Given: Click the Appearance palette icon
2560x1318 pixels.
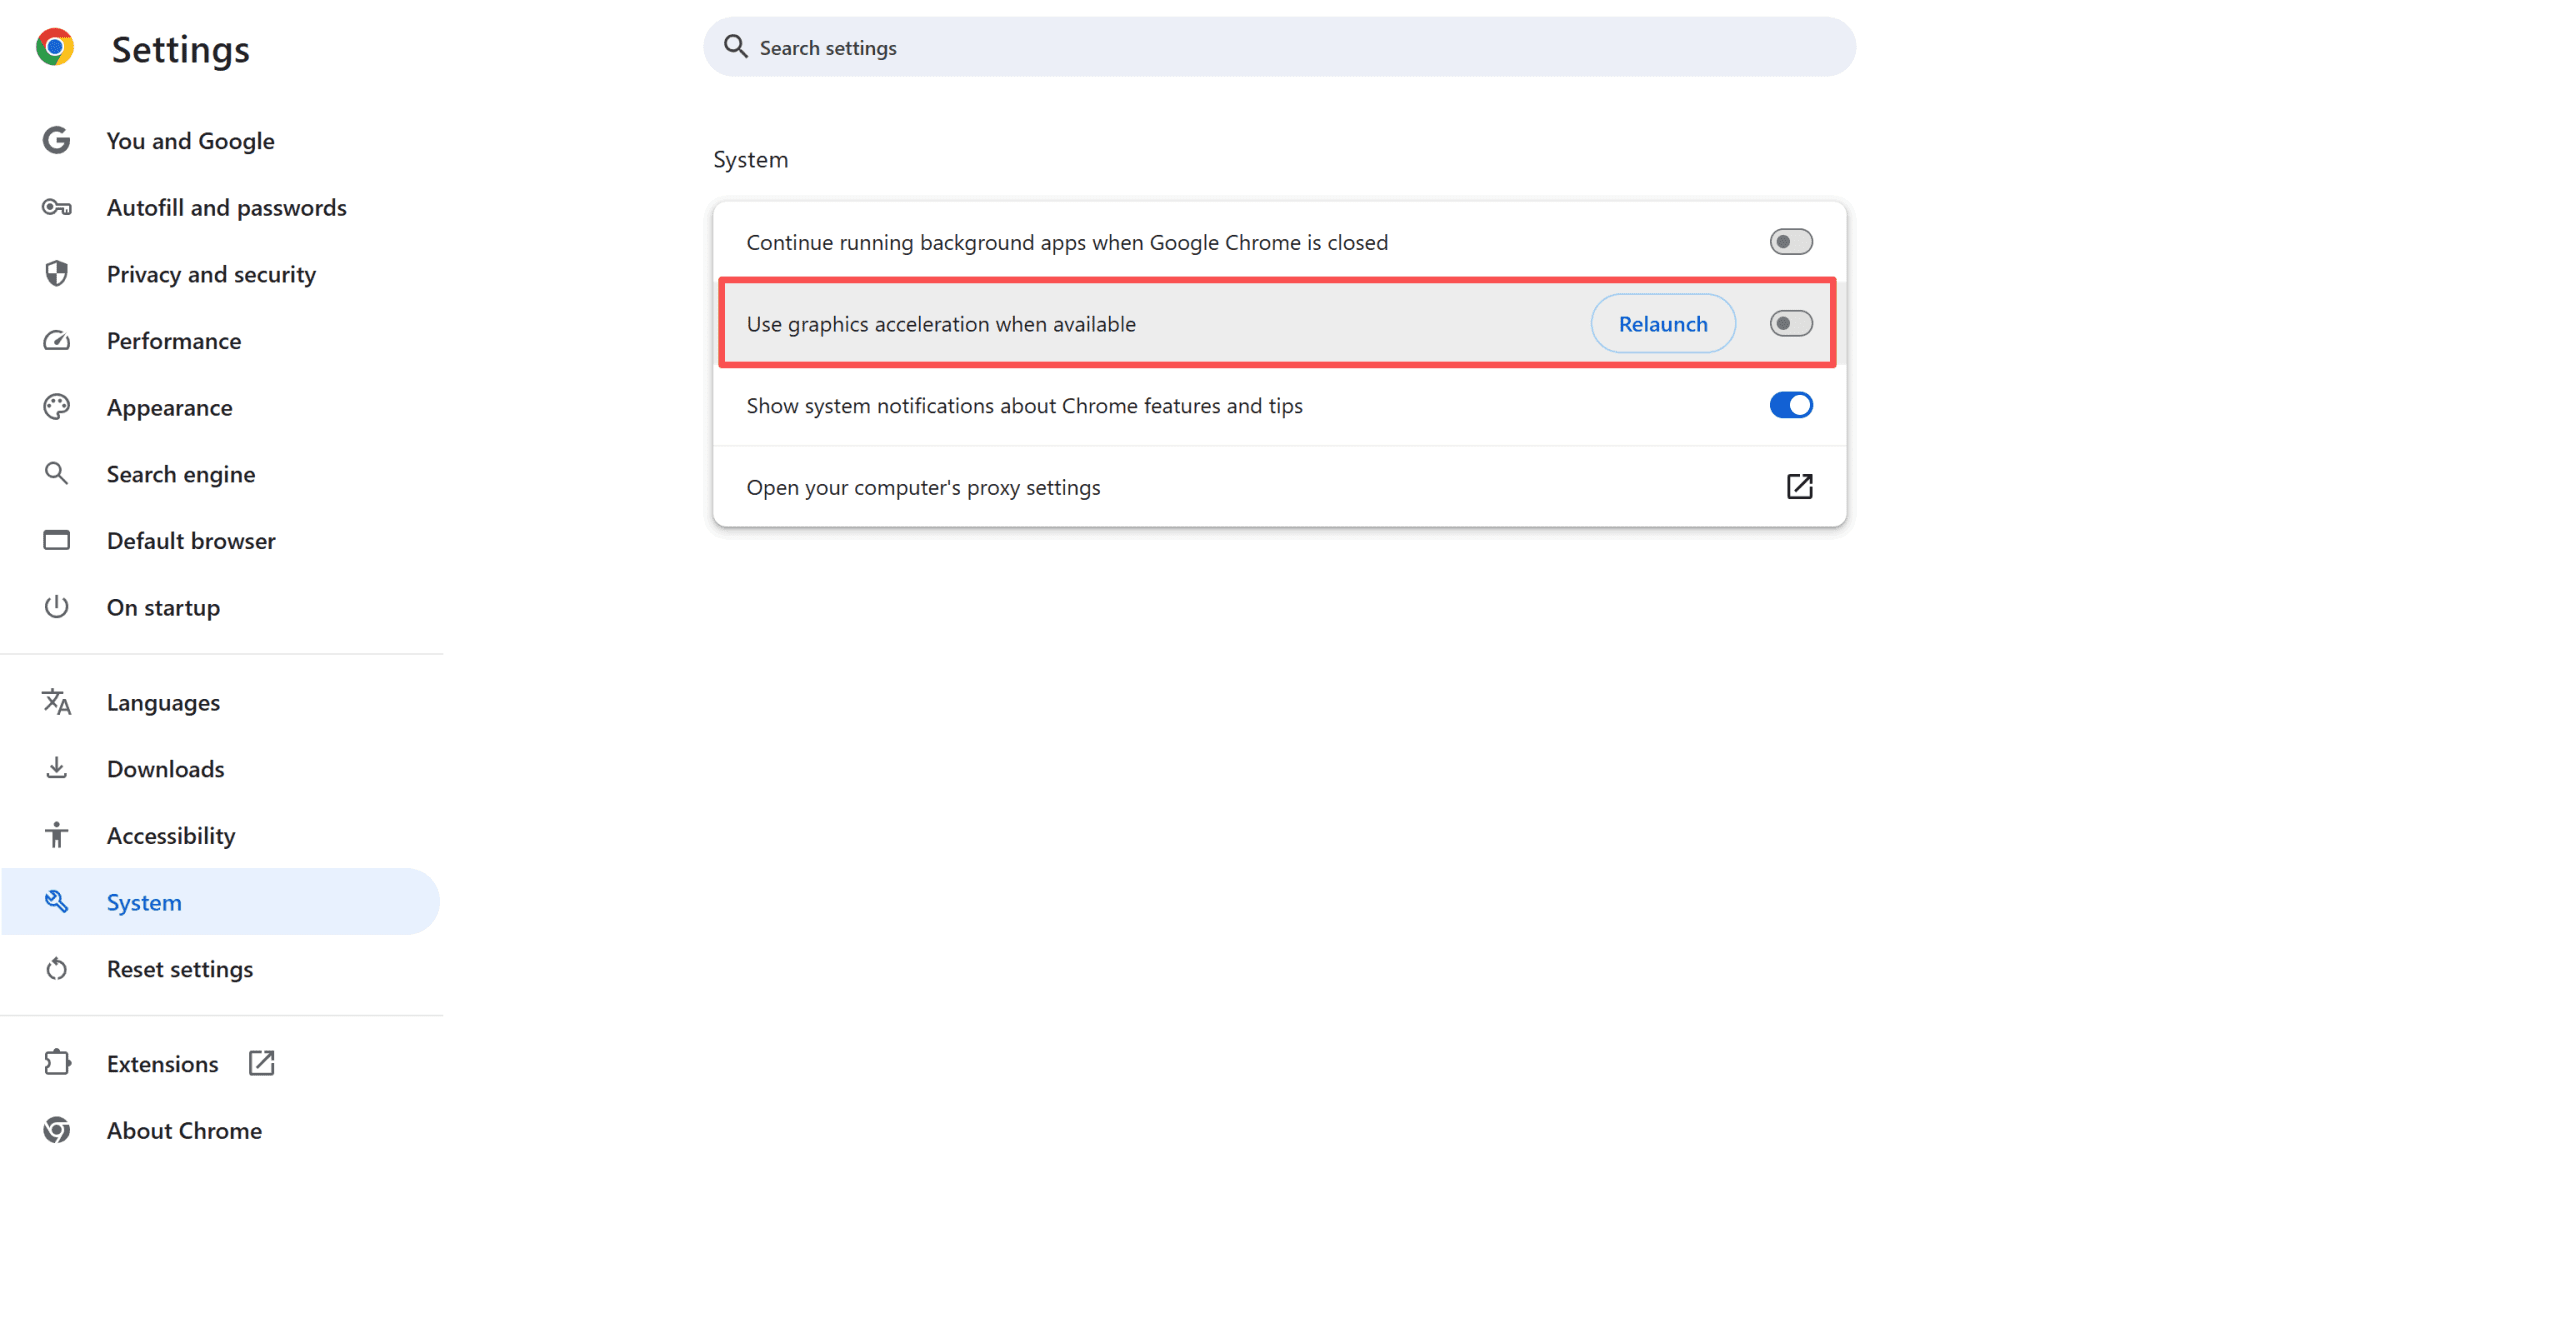Looking at the screenshot, I should pyautogui.click(x=57, y=407).
